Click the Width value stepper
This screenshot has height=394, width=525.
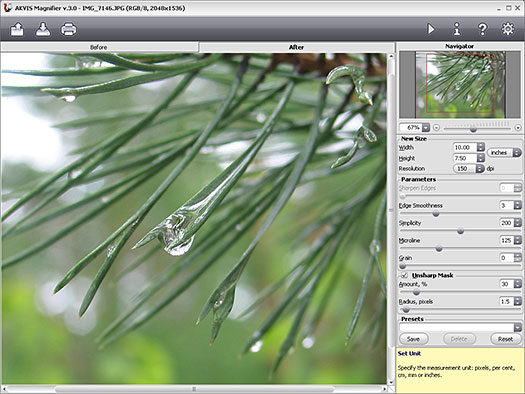click(x=481, y=147)
